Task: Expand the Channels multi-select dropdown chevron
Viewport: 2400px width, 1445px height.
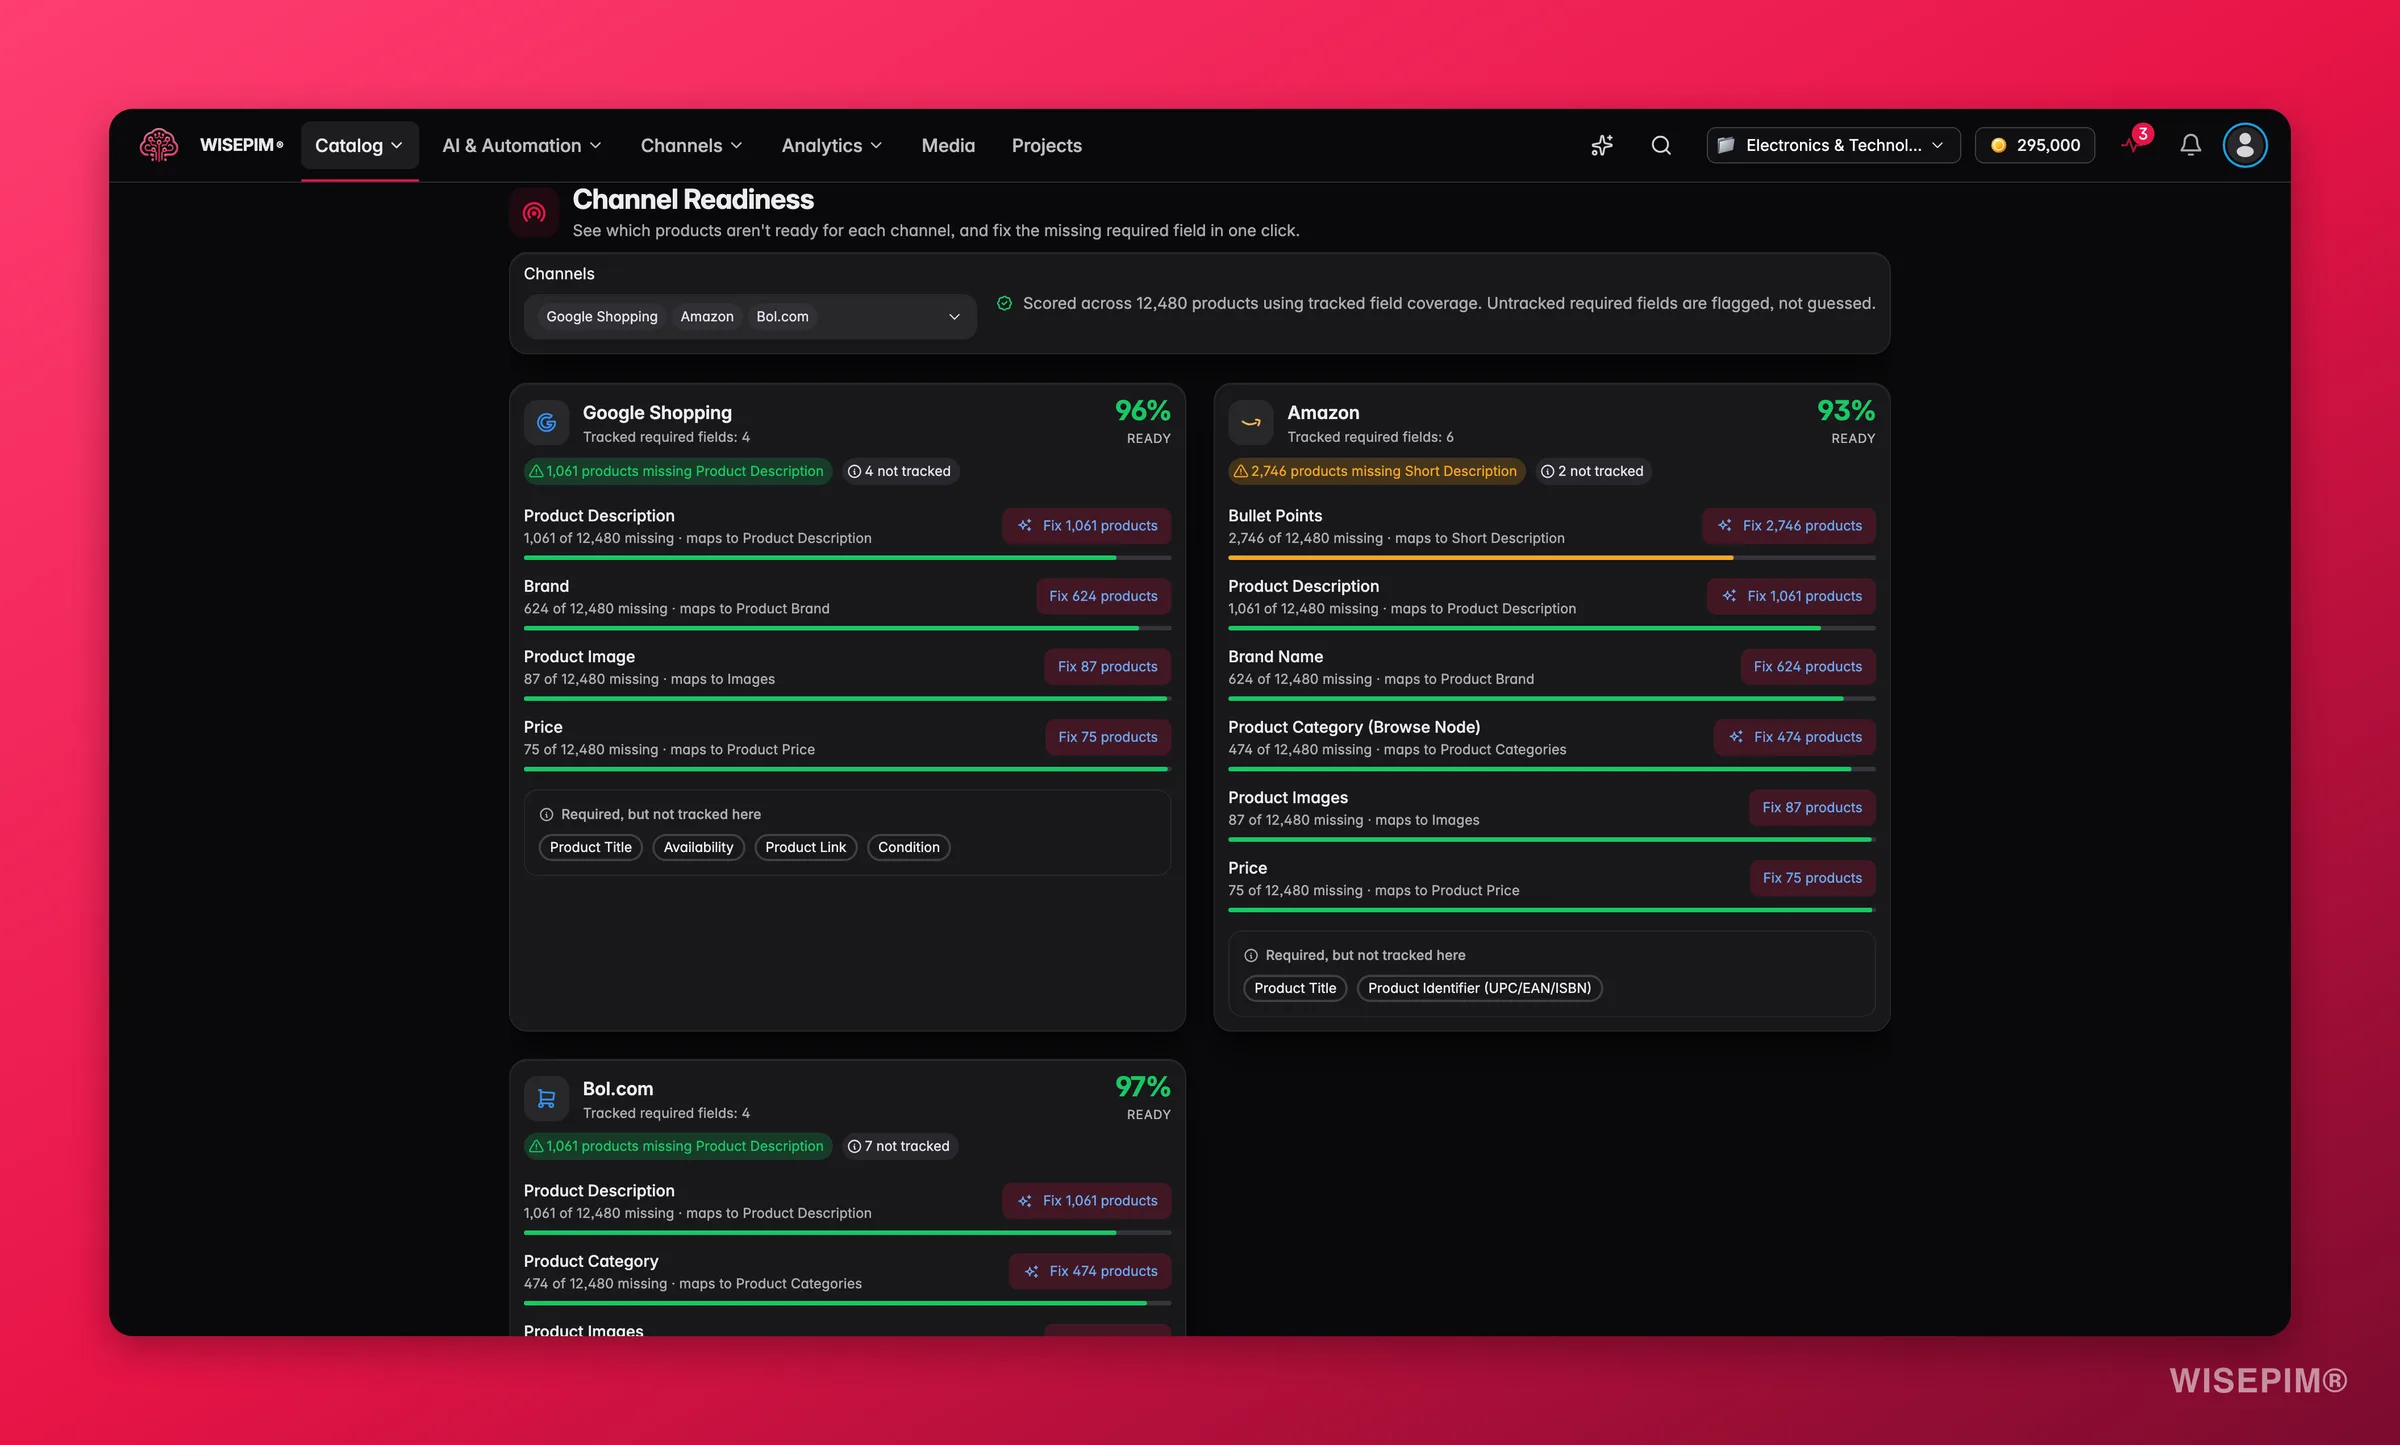Action: pos(954,316)
